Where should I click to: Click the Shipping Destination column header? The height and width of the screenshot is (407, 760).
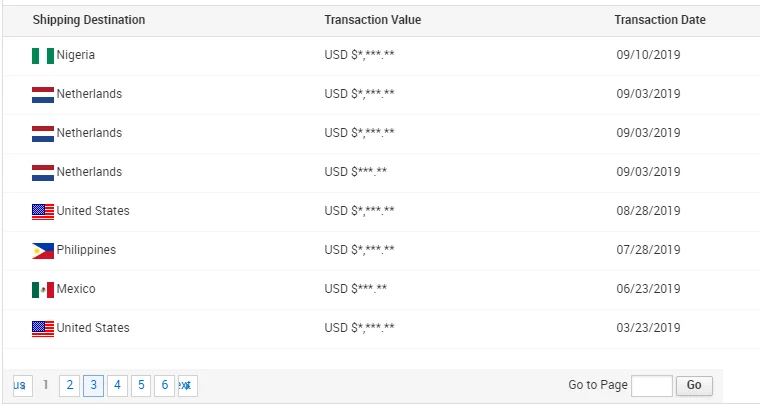click(x=89, y=20)
